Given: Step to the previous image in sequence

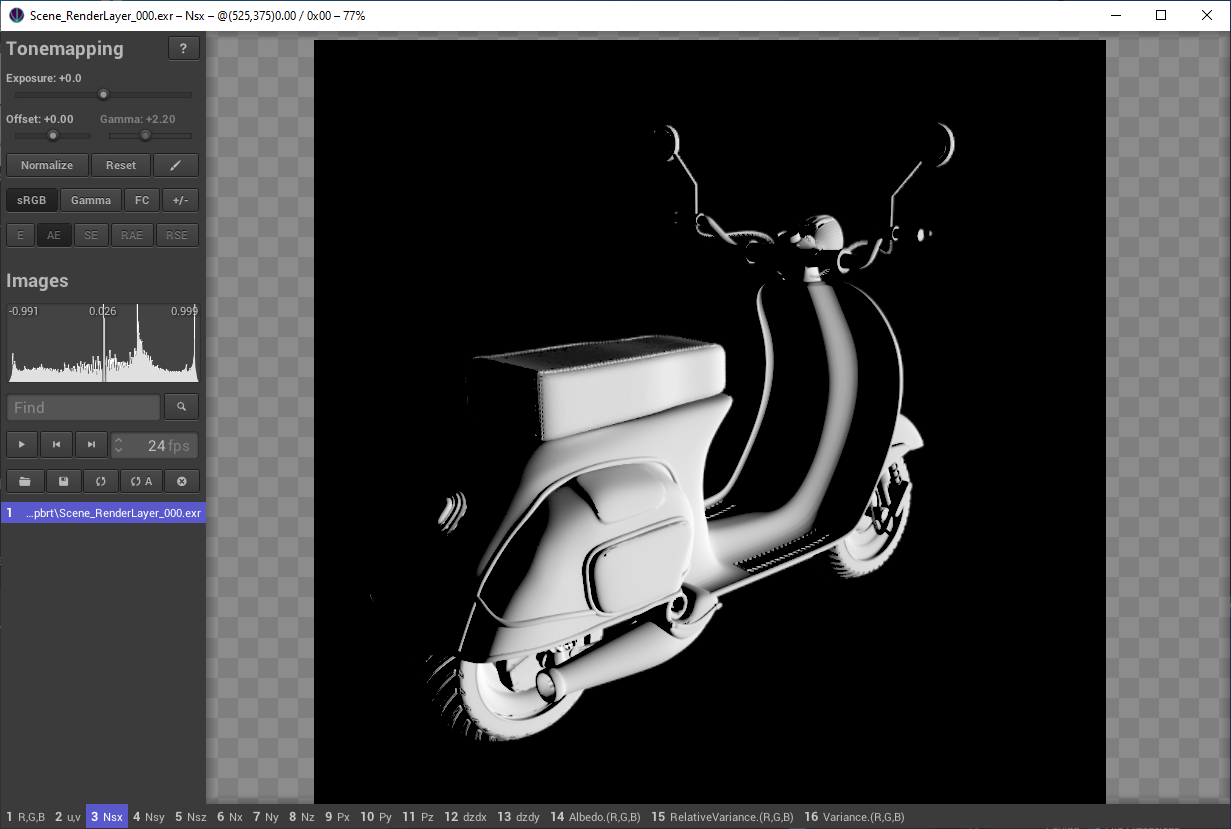Looking at the screenshot, I should [57, 445].
